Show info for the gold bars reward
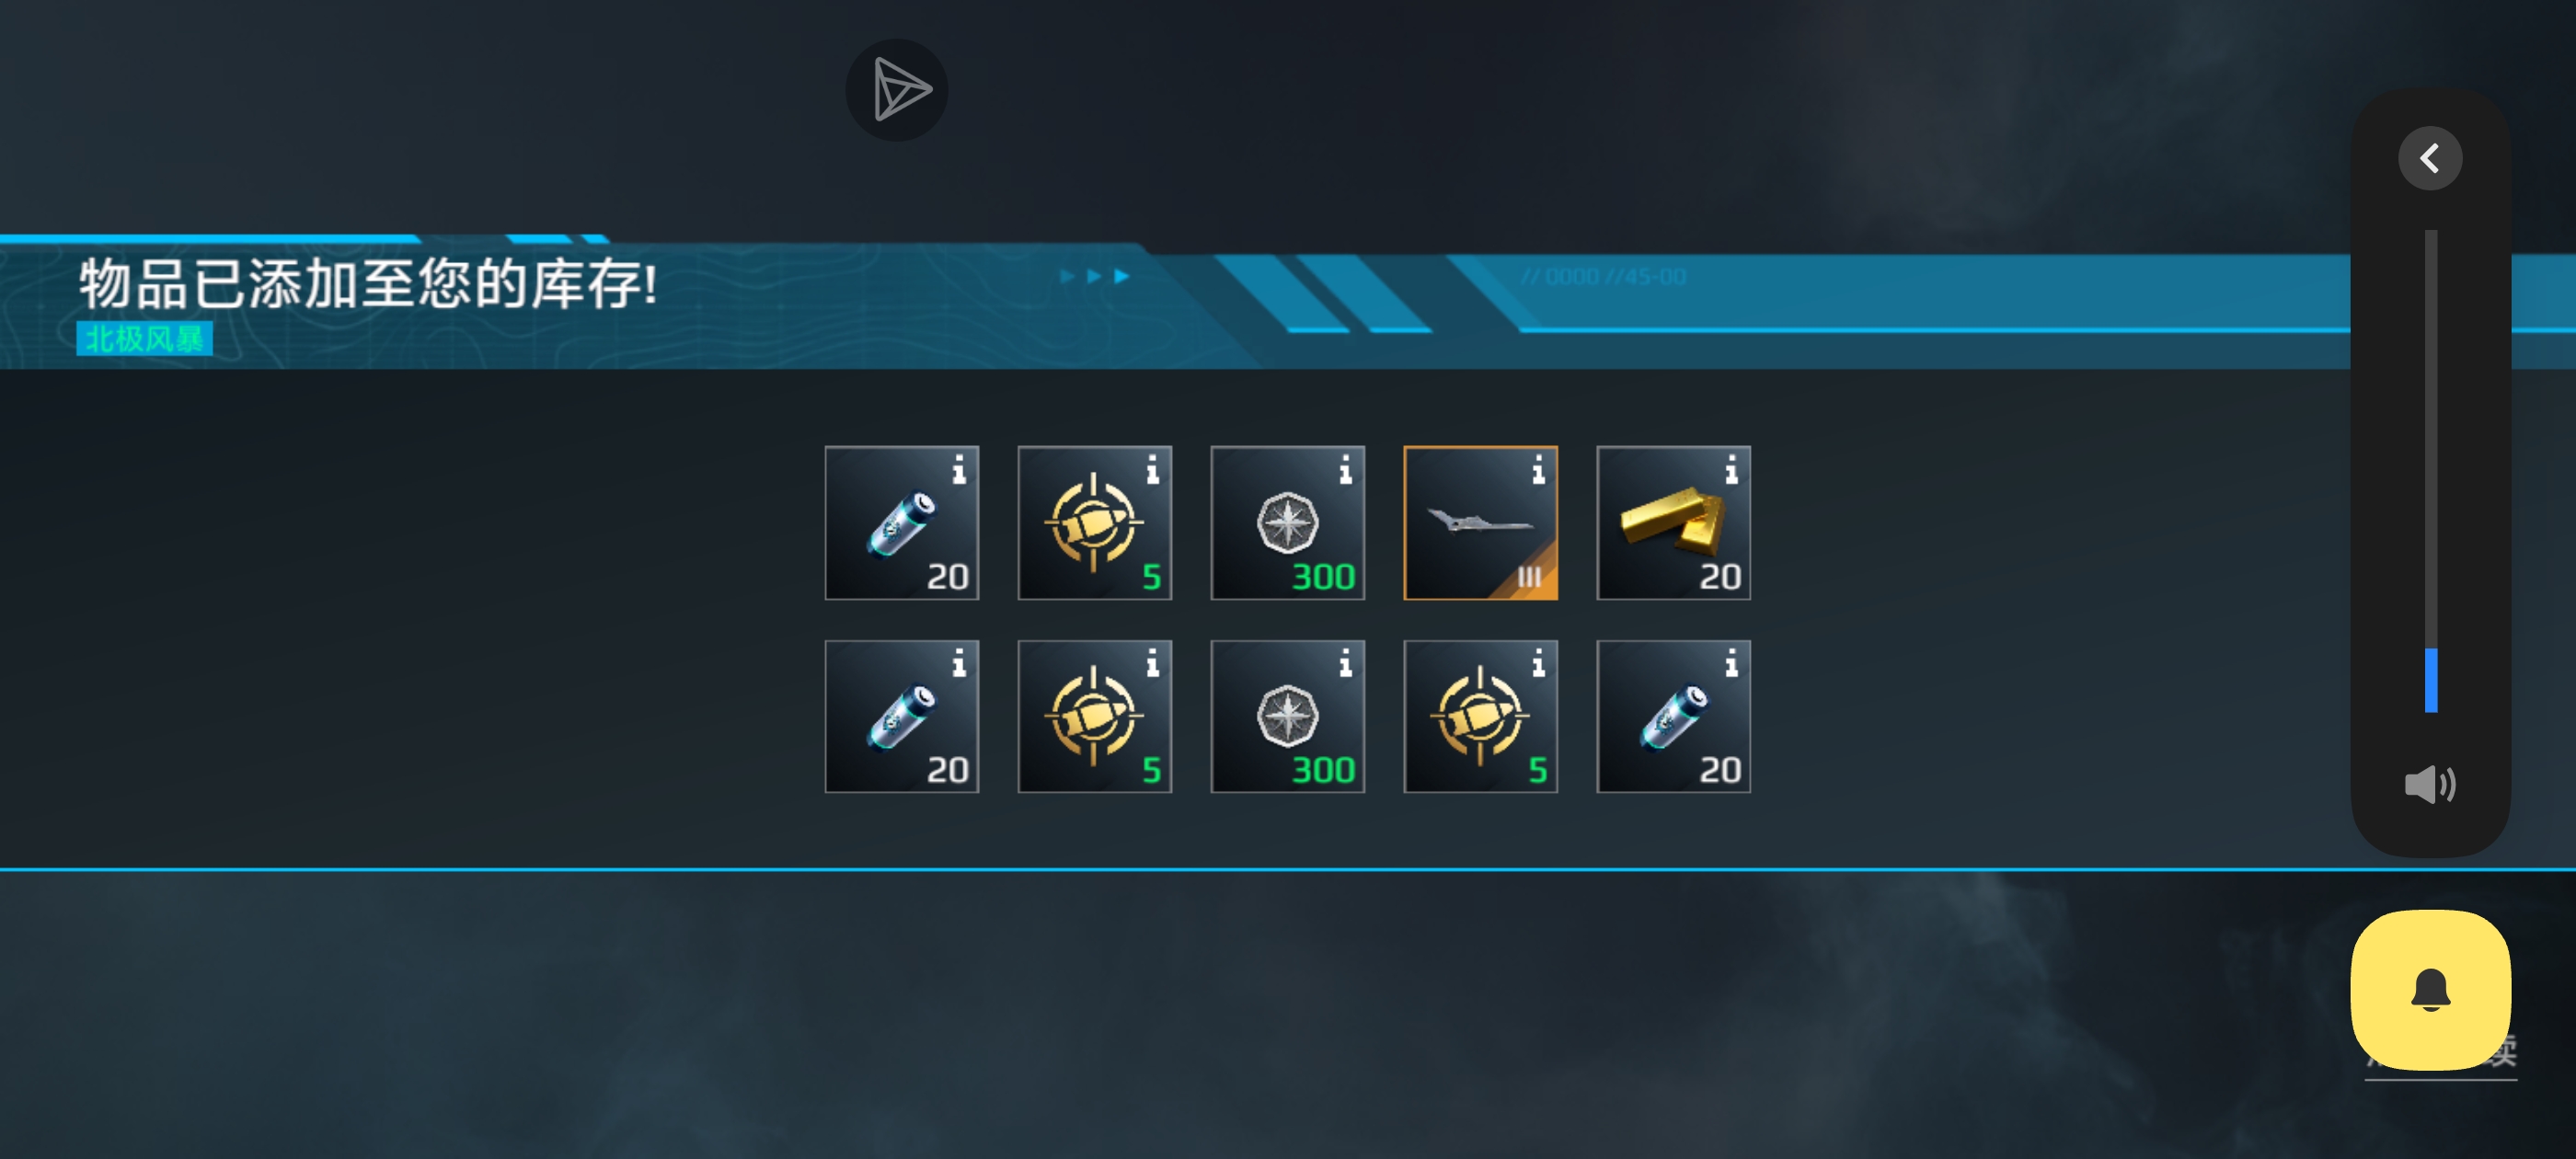The image size is (2576, 1159). tap(1731, 469)
